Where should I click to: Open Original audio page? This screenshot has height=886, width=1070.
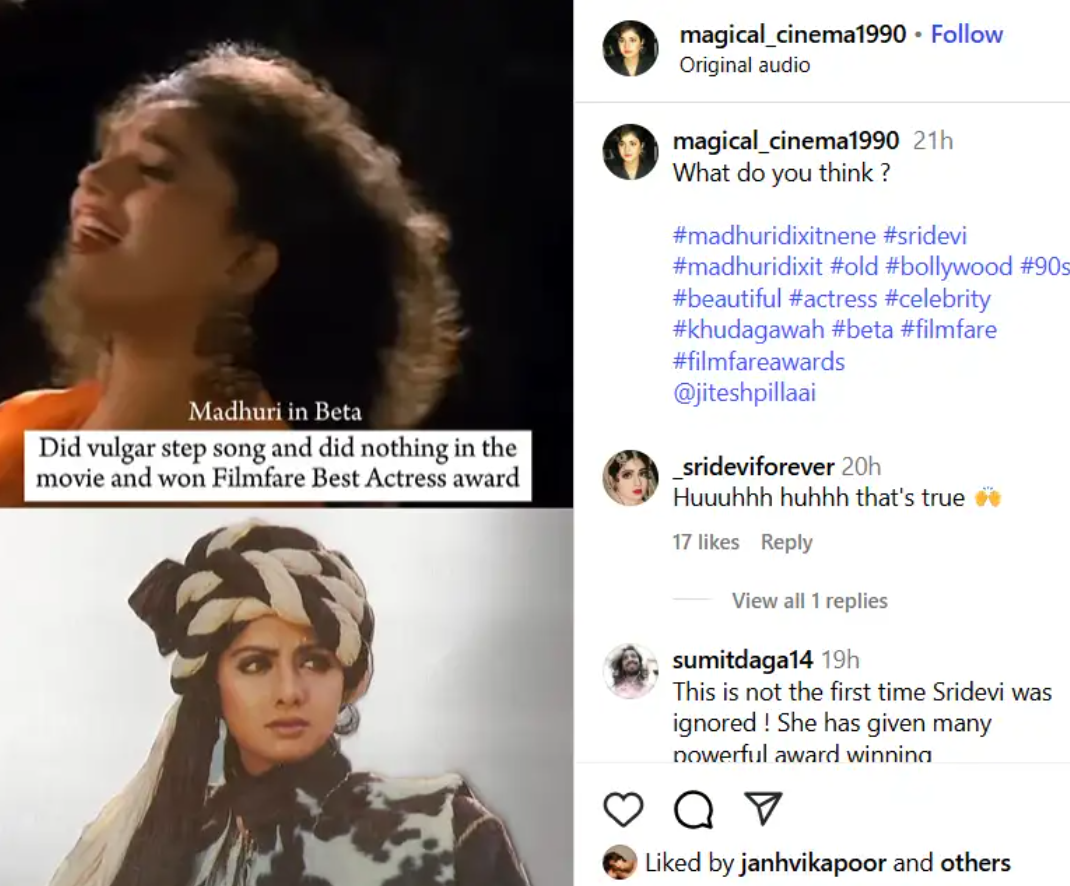pos(744,65)
